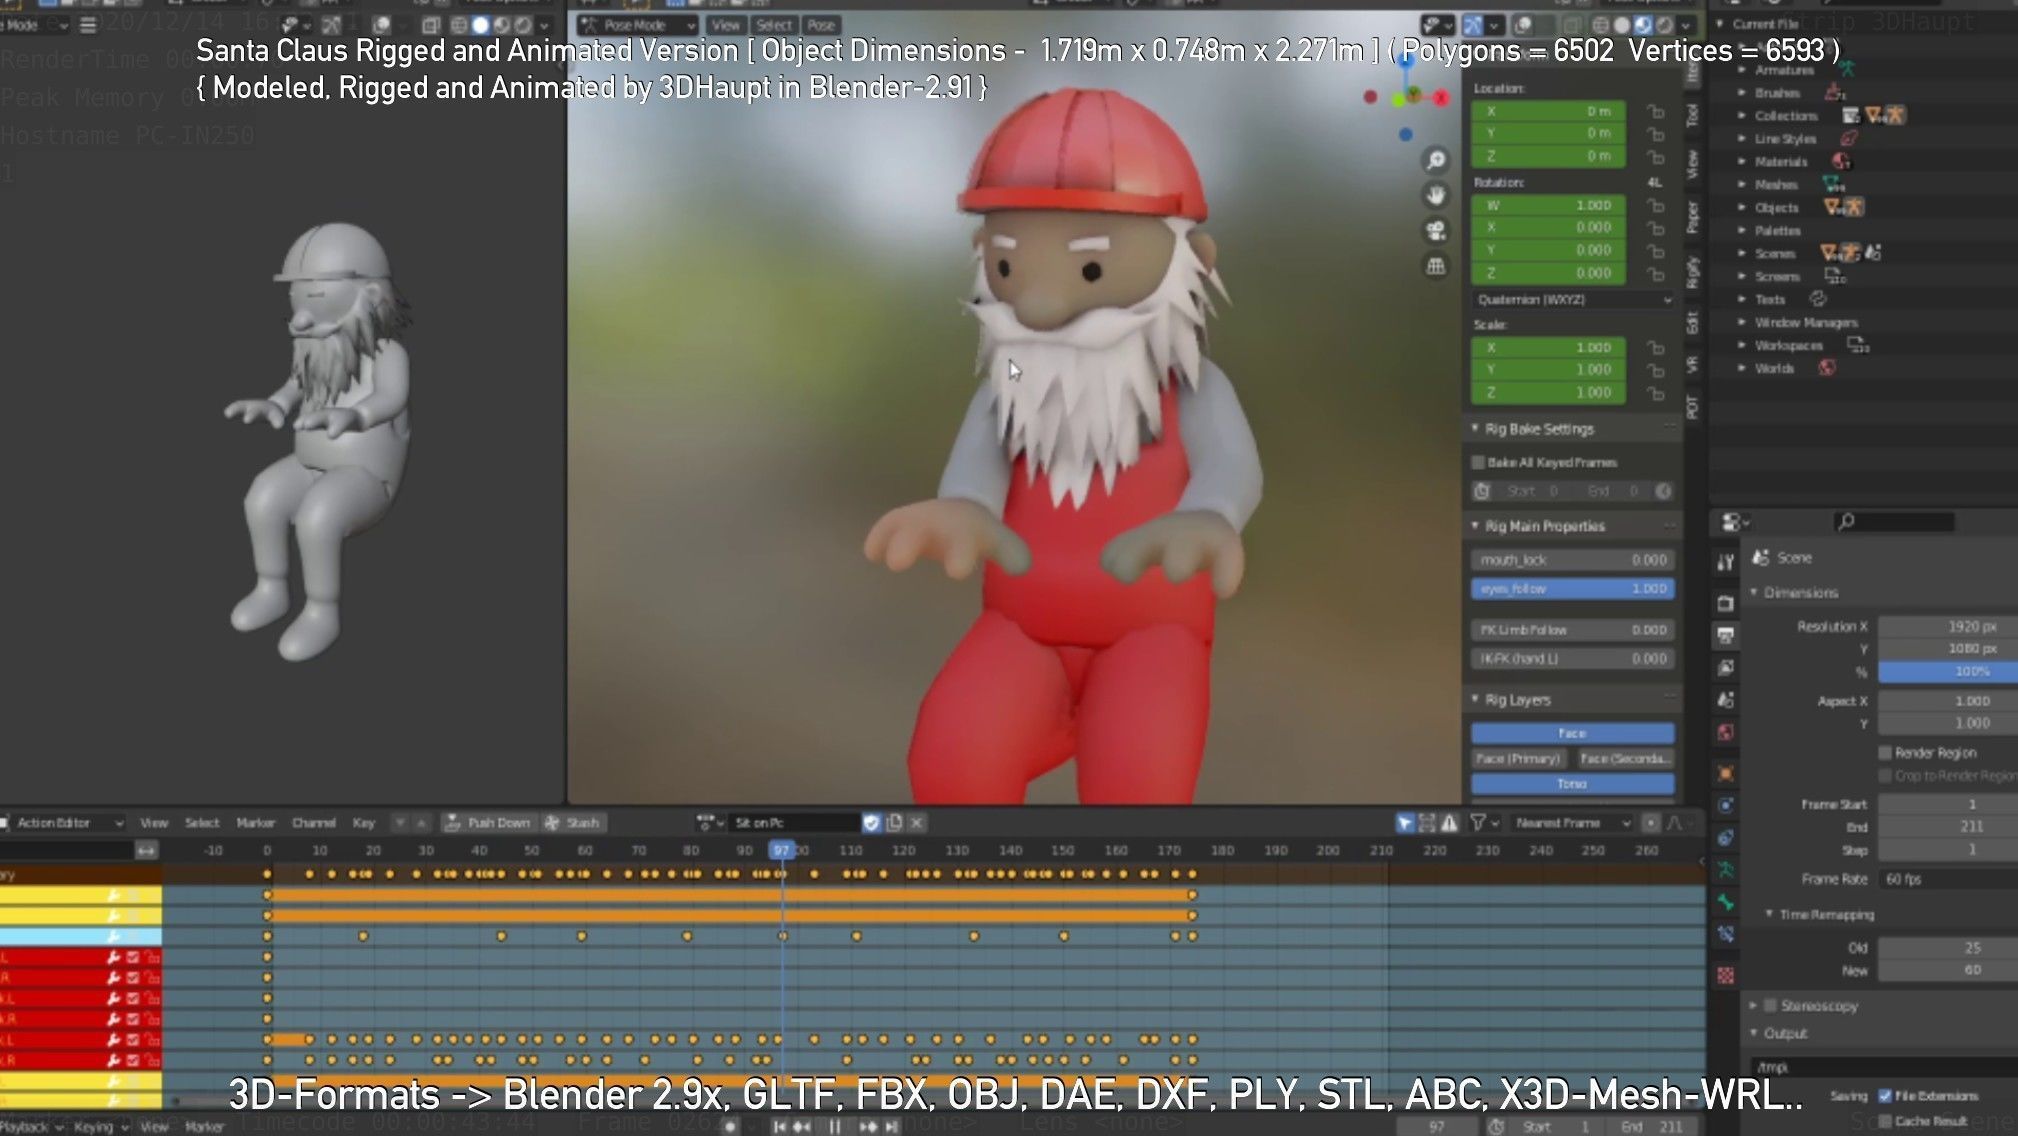Expand the Armatures datablock row
The width and height of the screenshot is (2018, 1136).
click(1742, 70)
